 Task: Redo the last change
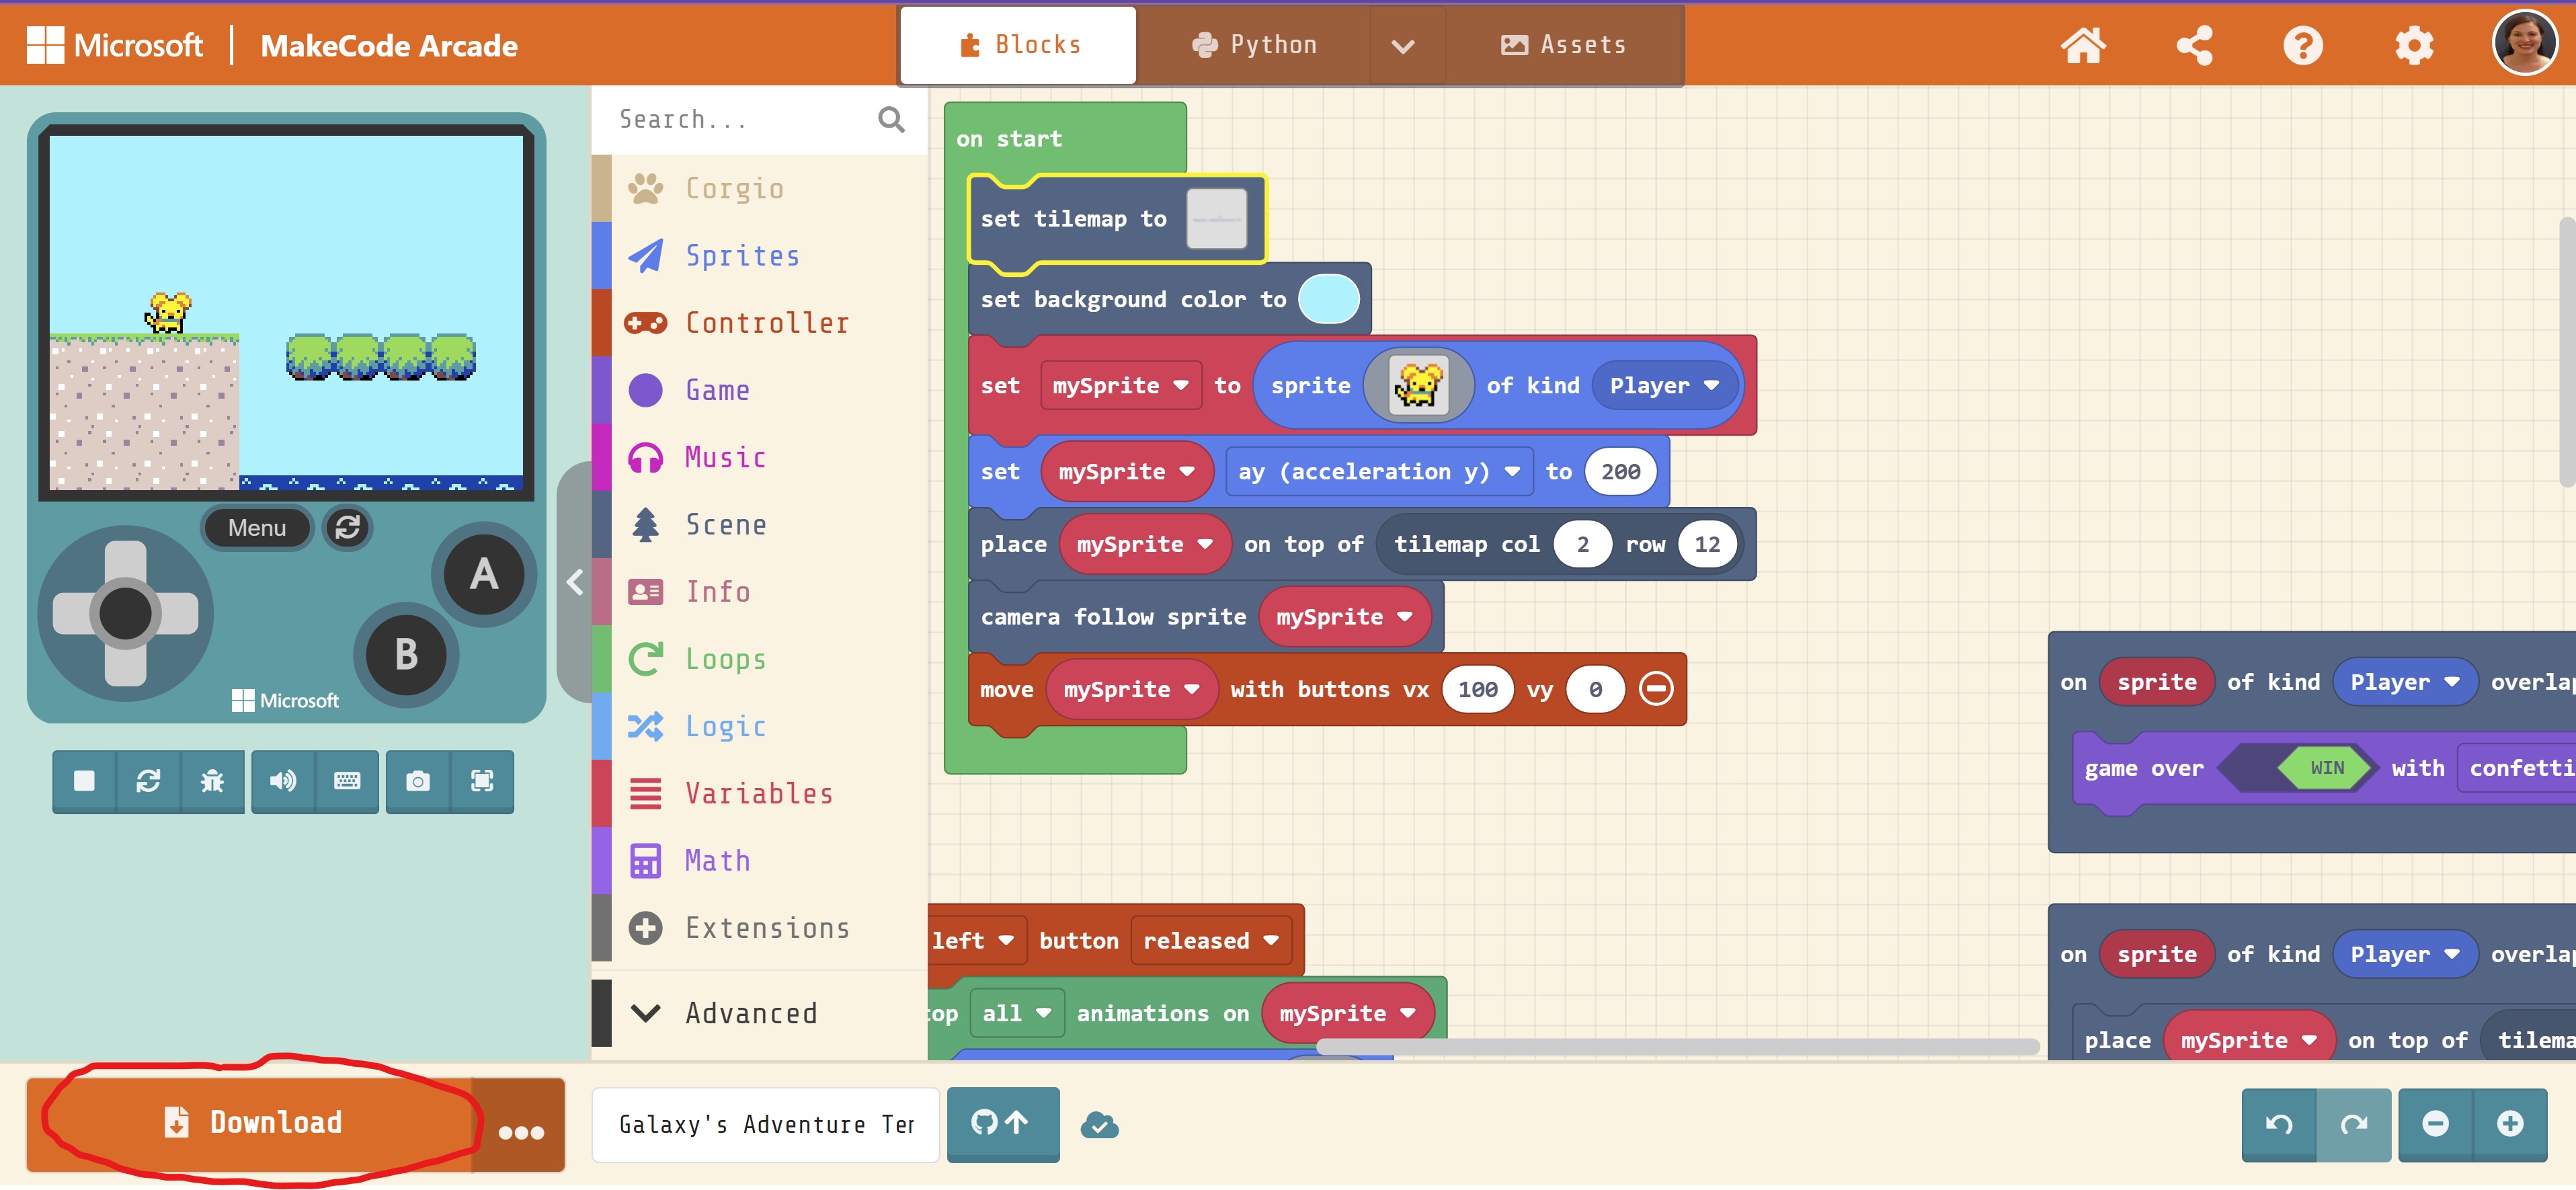click(x=2354, y=1124)
